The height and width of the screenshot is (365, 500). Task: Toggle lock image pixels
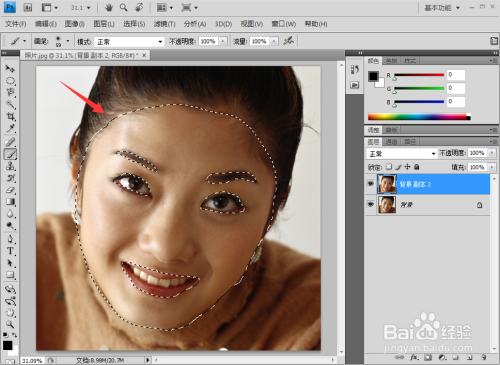click(398, 167)
